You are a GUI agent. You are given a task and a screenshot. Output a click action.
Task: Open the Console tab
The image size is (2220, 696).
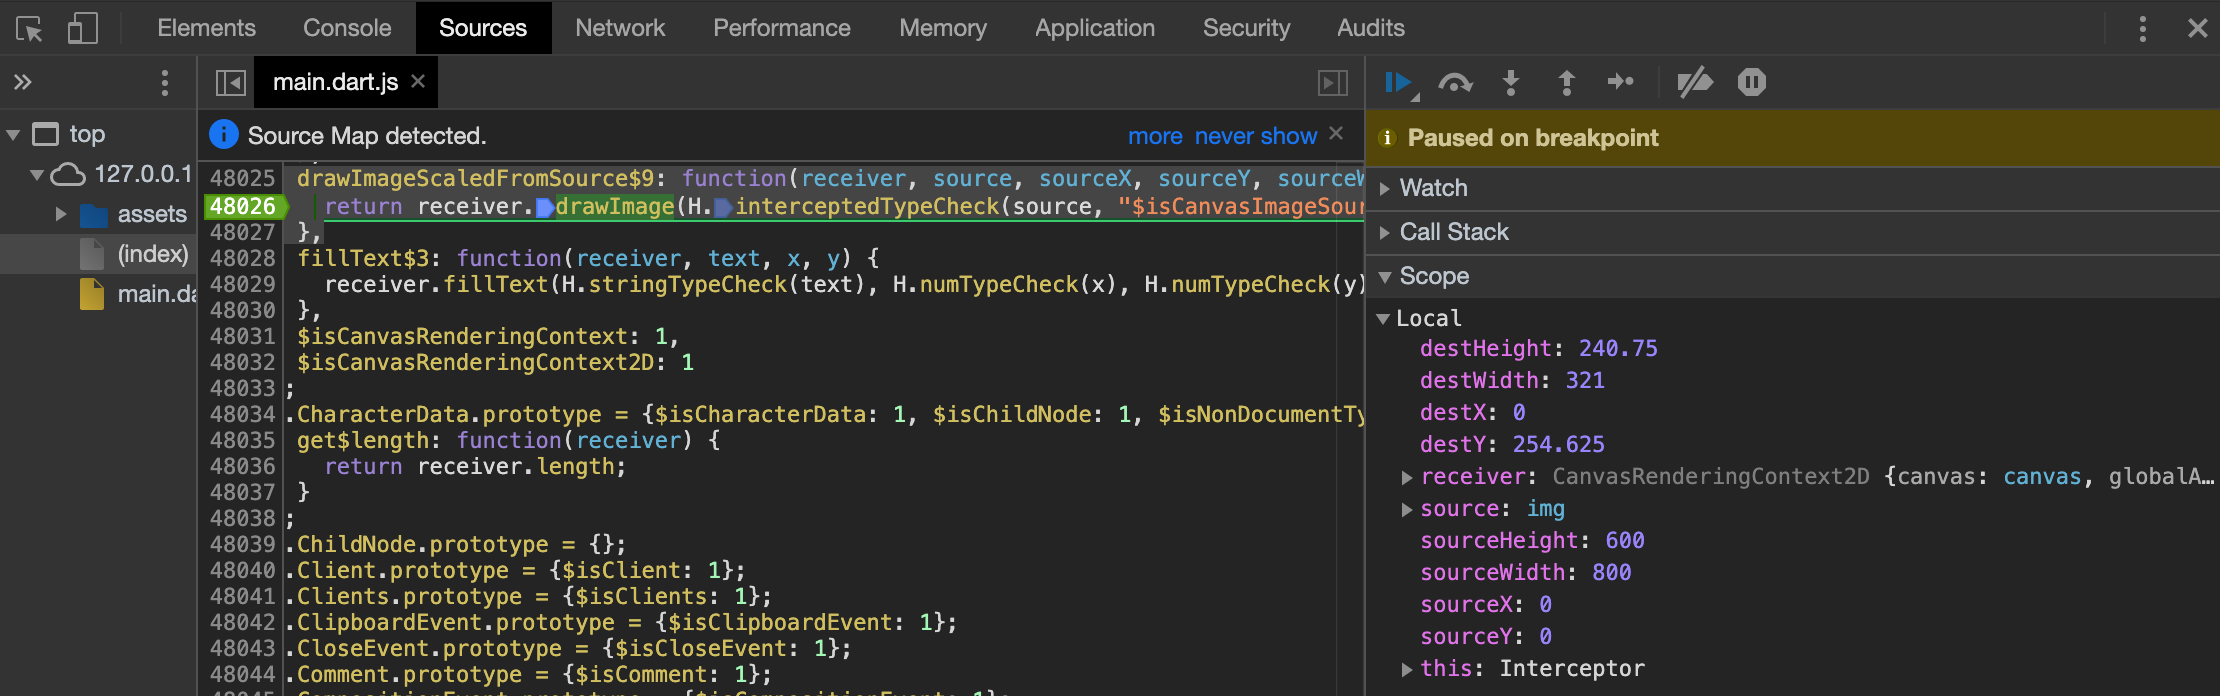click(x=347, y=28)
